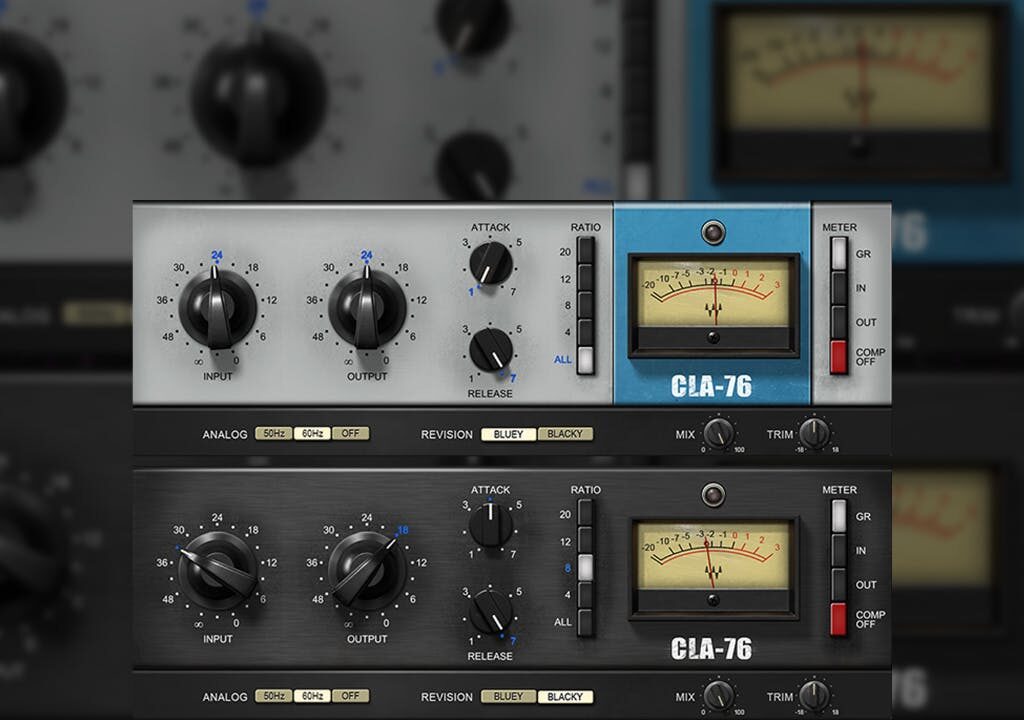Viewport: 1024px width, 720px height.
Task: Click the MIX knob on upper plugin
Action: coord(718,433)
